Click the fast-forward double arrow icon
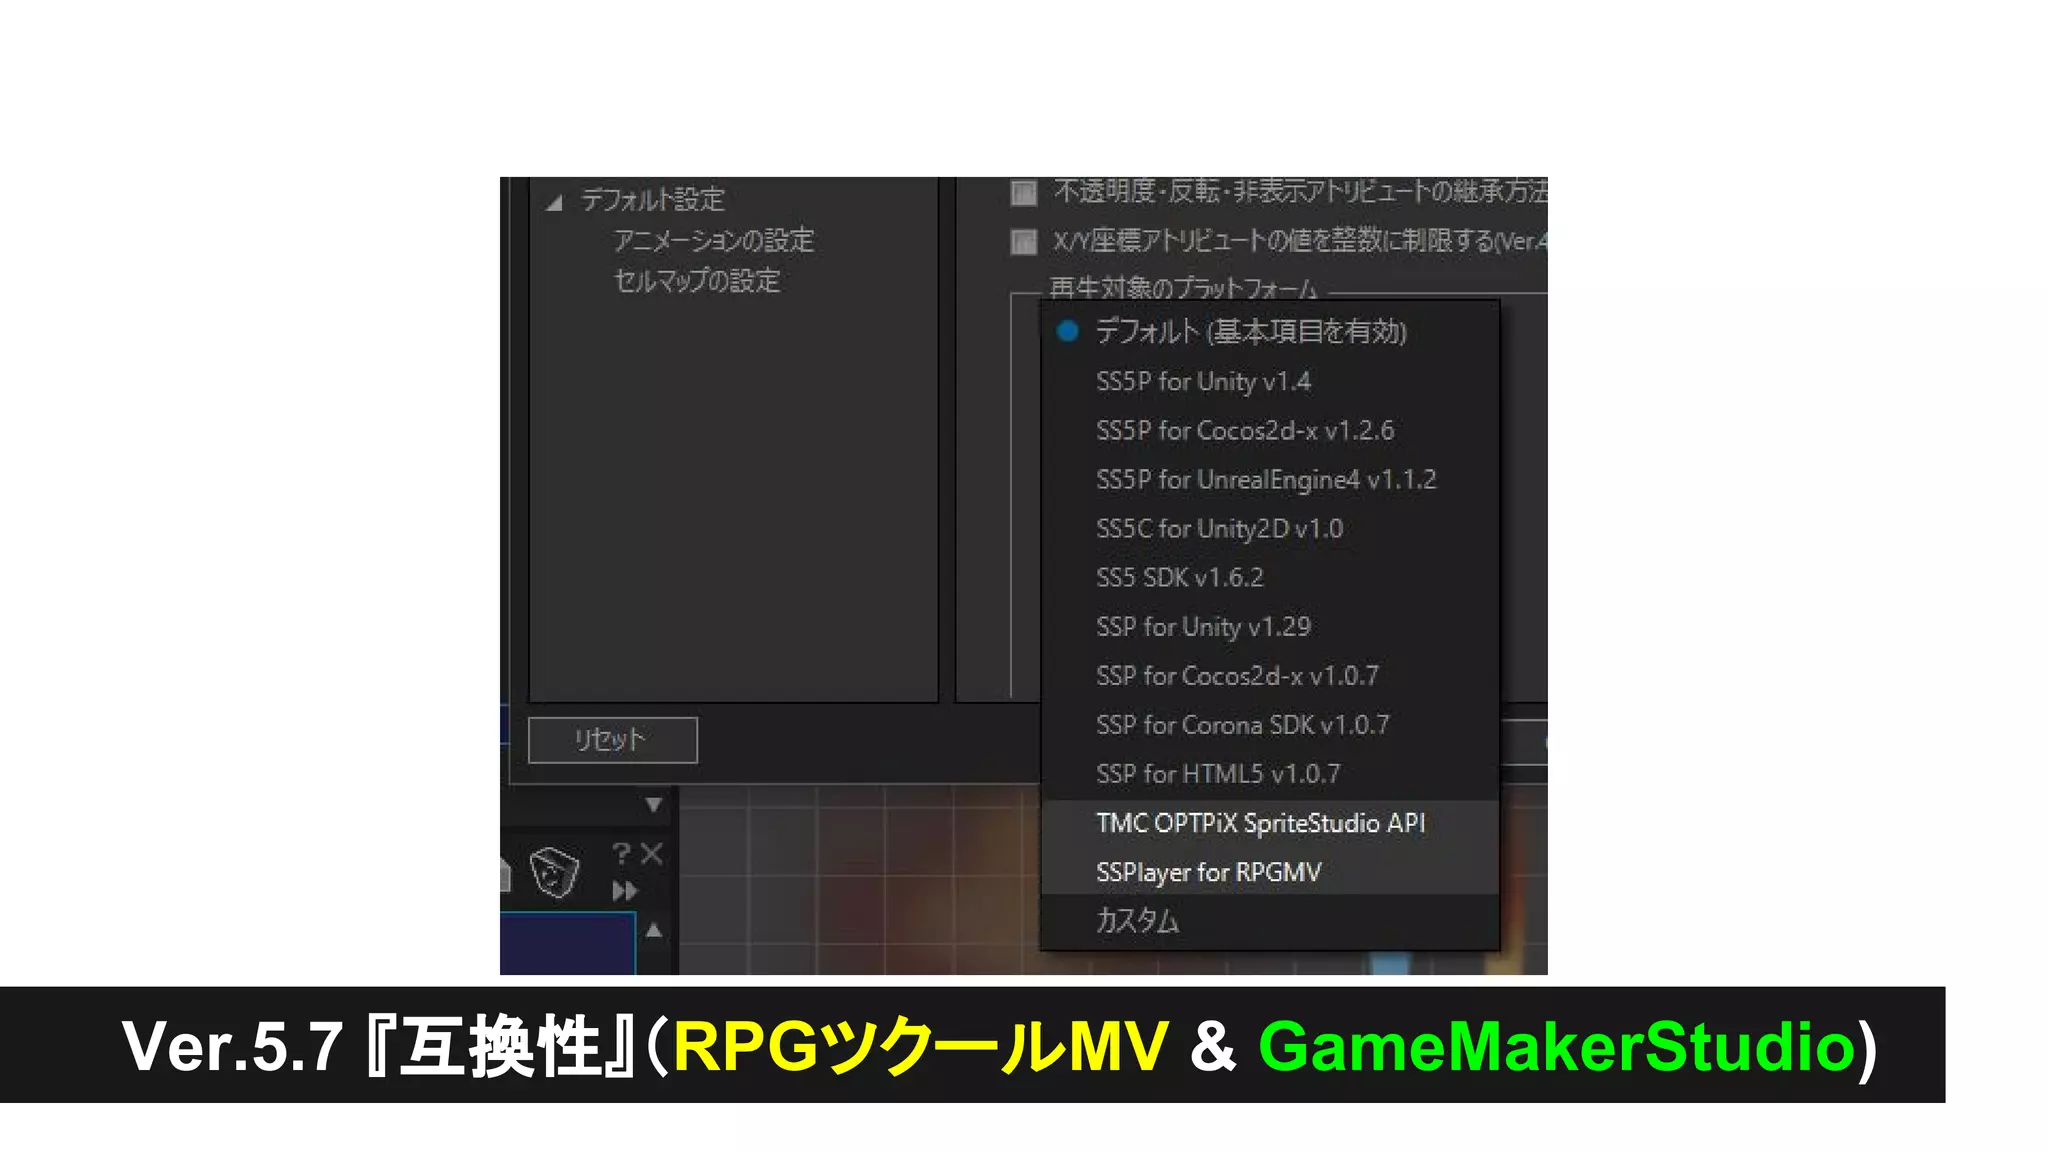This screenshot has height=1152, width=2048. click(x=625, y=890)
